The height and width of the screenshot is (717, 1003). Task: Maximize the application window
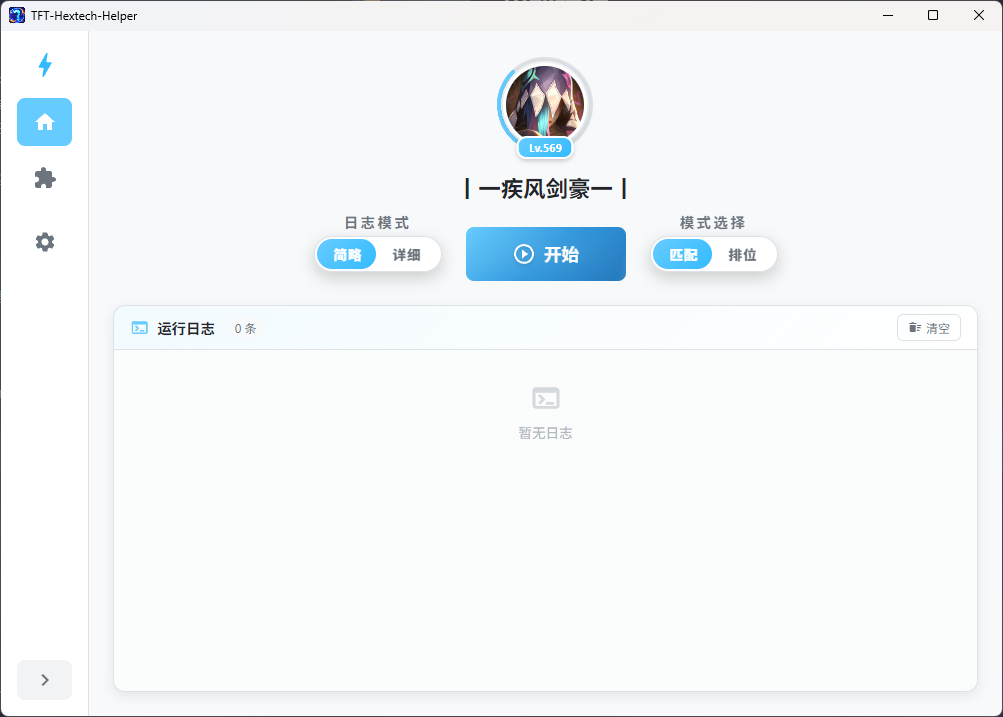(x=933, y=15)
